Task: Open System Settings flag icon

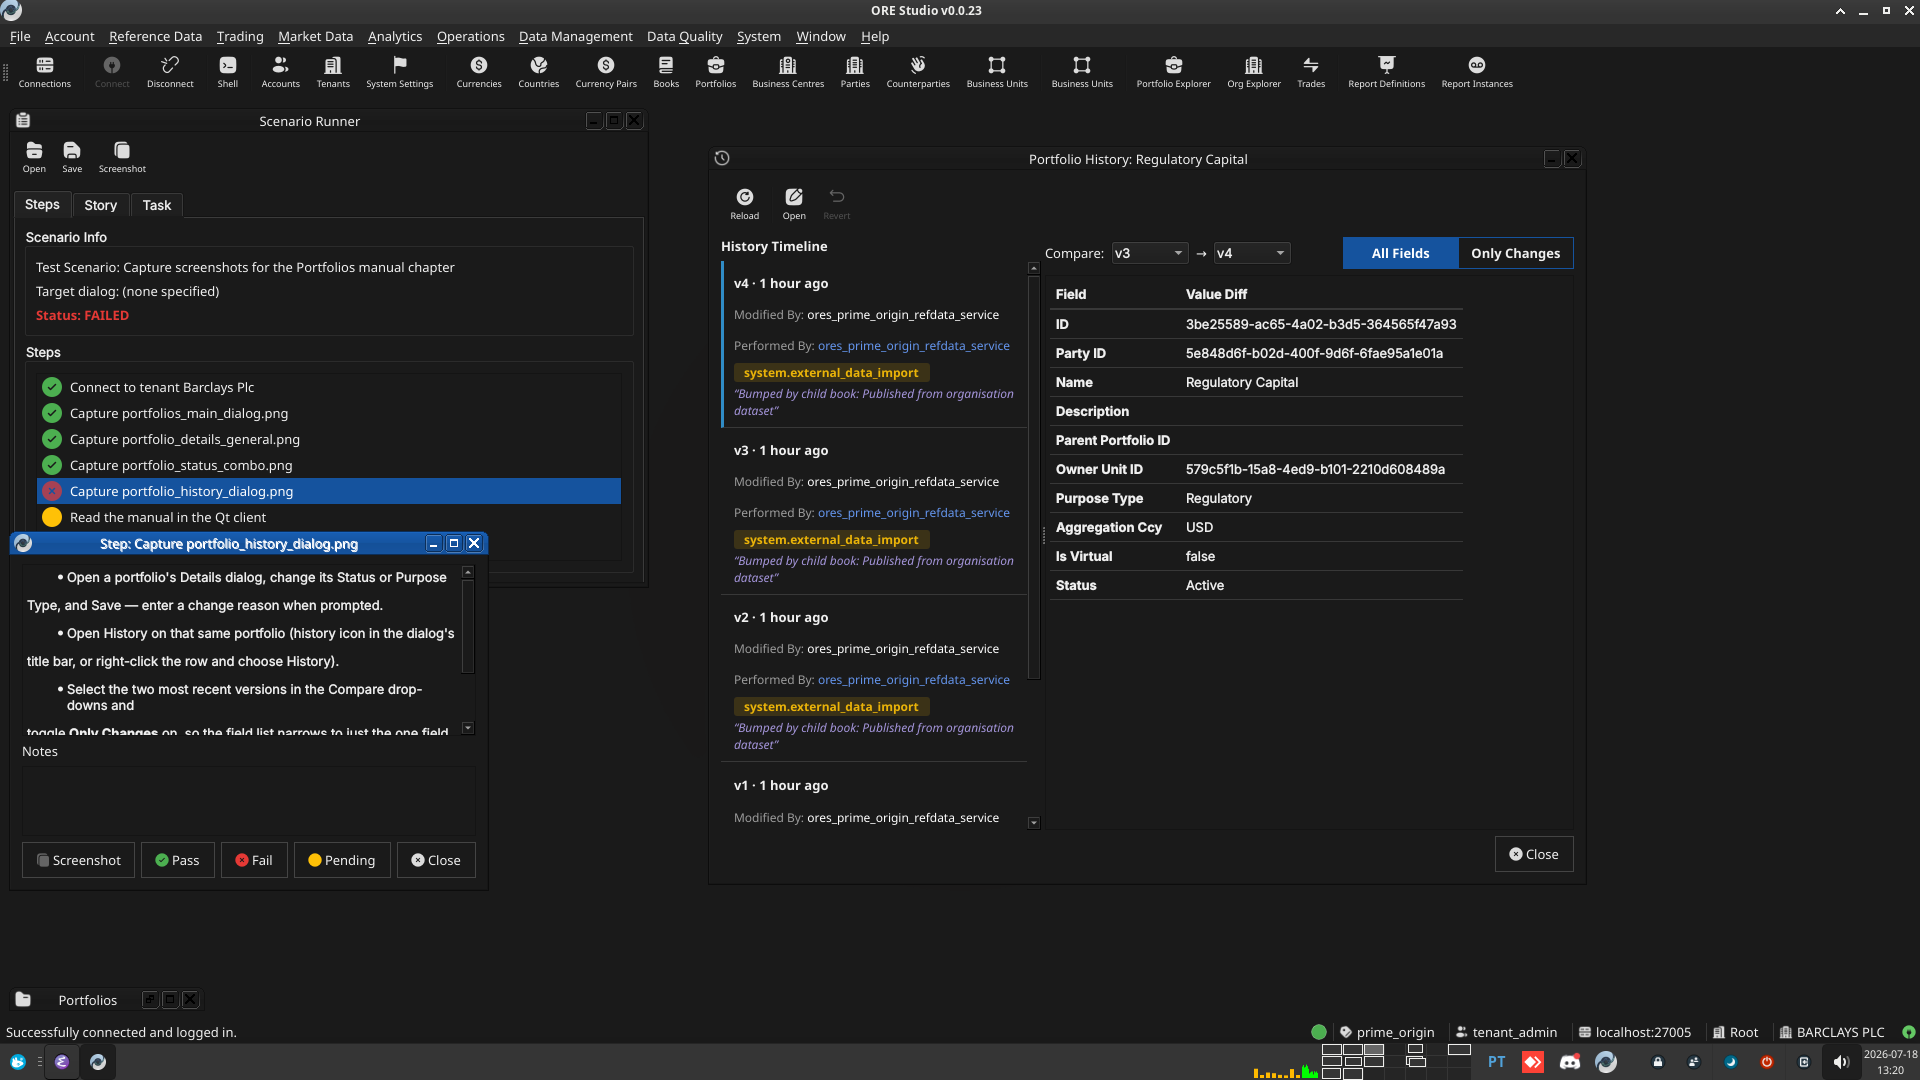Action: [x=399, y=71]
